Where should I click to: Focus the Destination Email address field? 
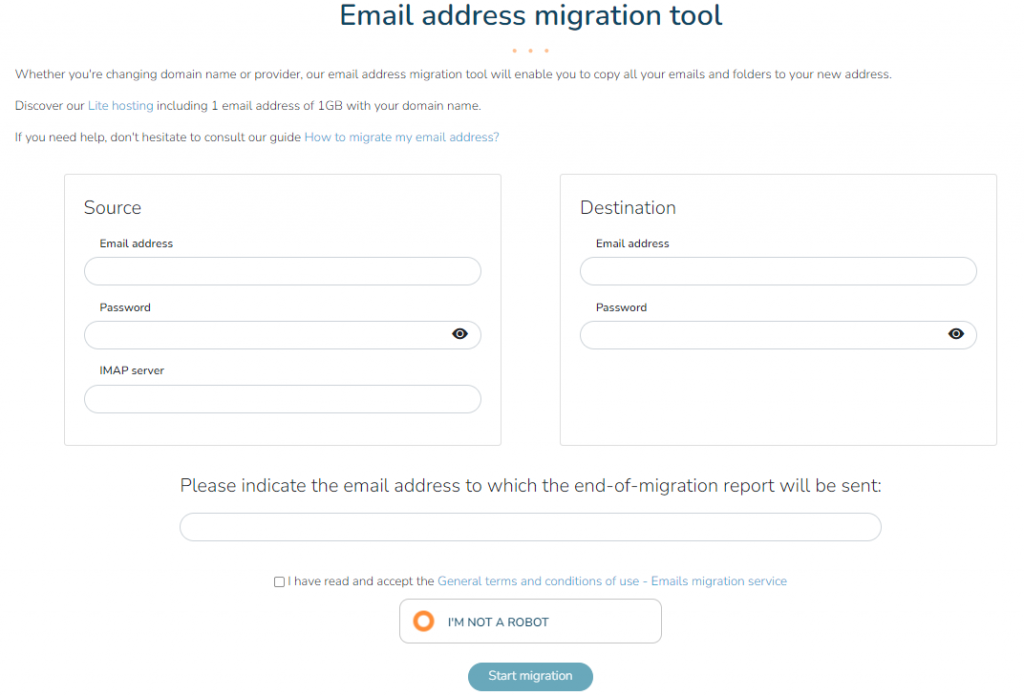(x=778, y=271)
